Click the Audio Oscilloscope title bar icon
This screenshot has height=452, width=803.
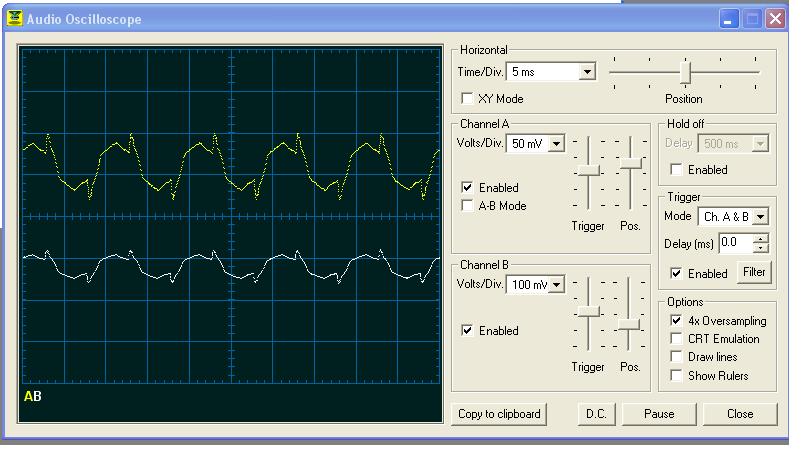14,19
